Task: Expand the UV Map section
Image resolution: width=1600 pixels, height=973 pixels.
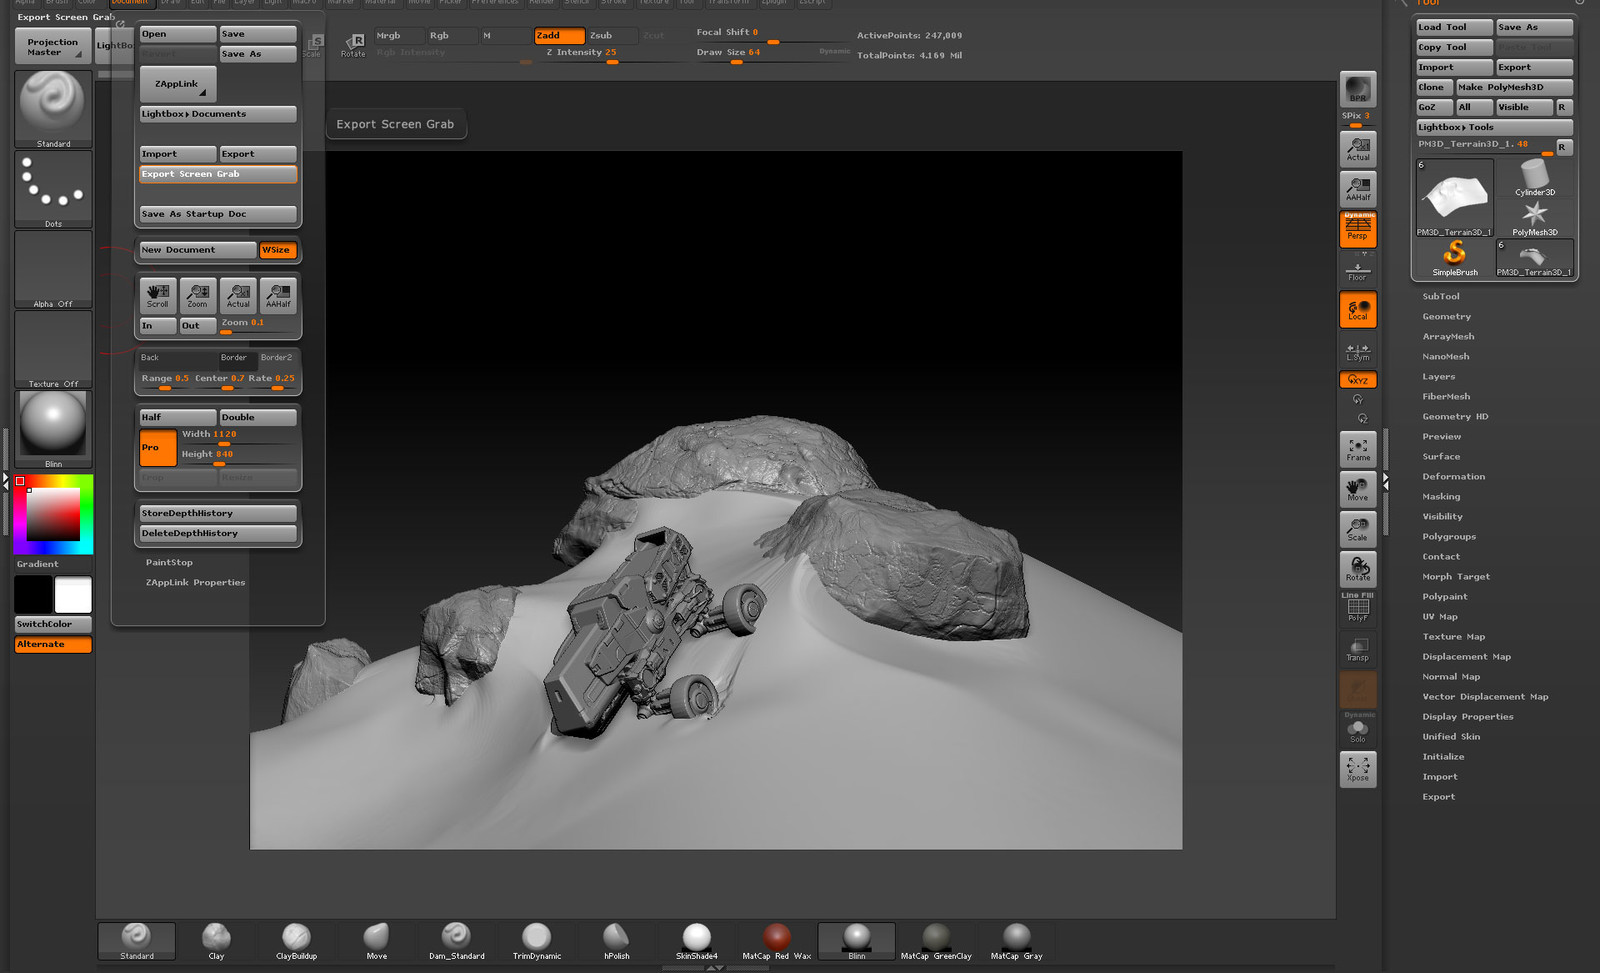Action: (x=1440, y=616)
